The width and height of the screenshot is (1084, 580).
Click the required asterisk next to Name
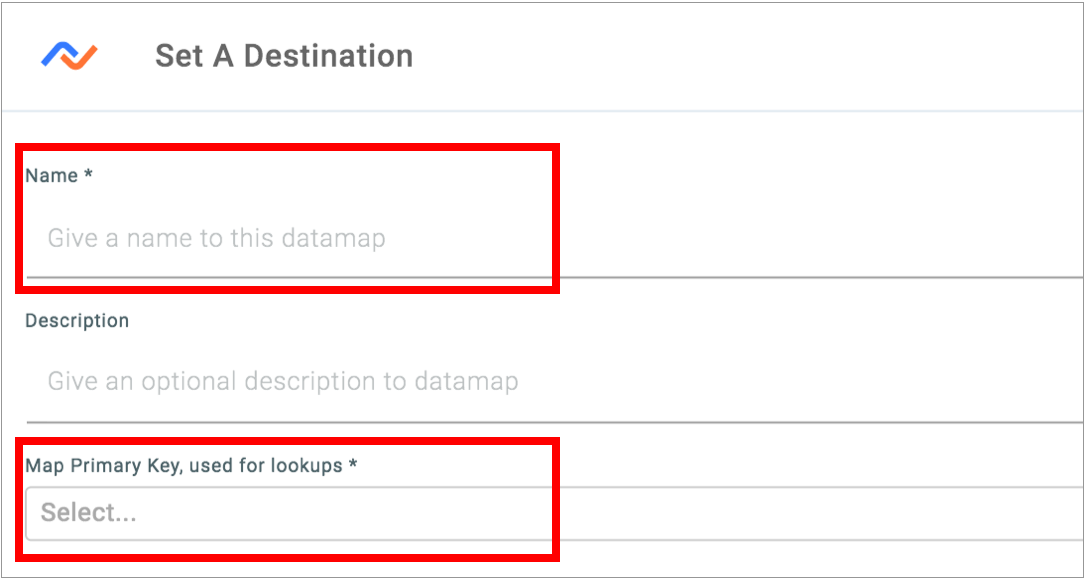pos(88,174)
